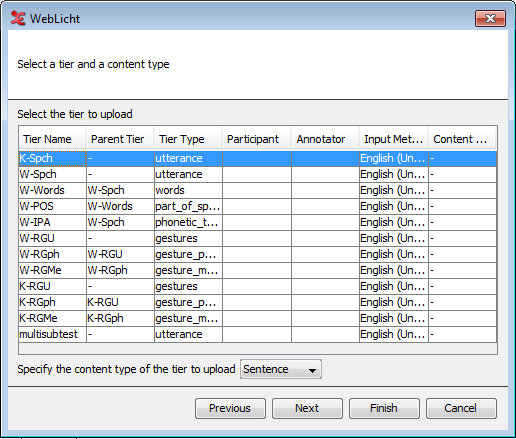The width and height of the screenshot is (516, 439).
Task: Proceed with the Next button
Action: pyautogui.click(x=307, y=408)
